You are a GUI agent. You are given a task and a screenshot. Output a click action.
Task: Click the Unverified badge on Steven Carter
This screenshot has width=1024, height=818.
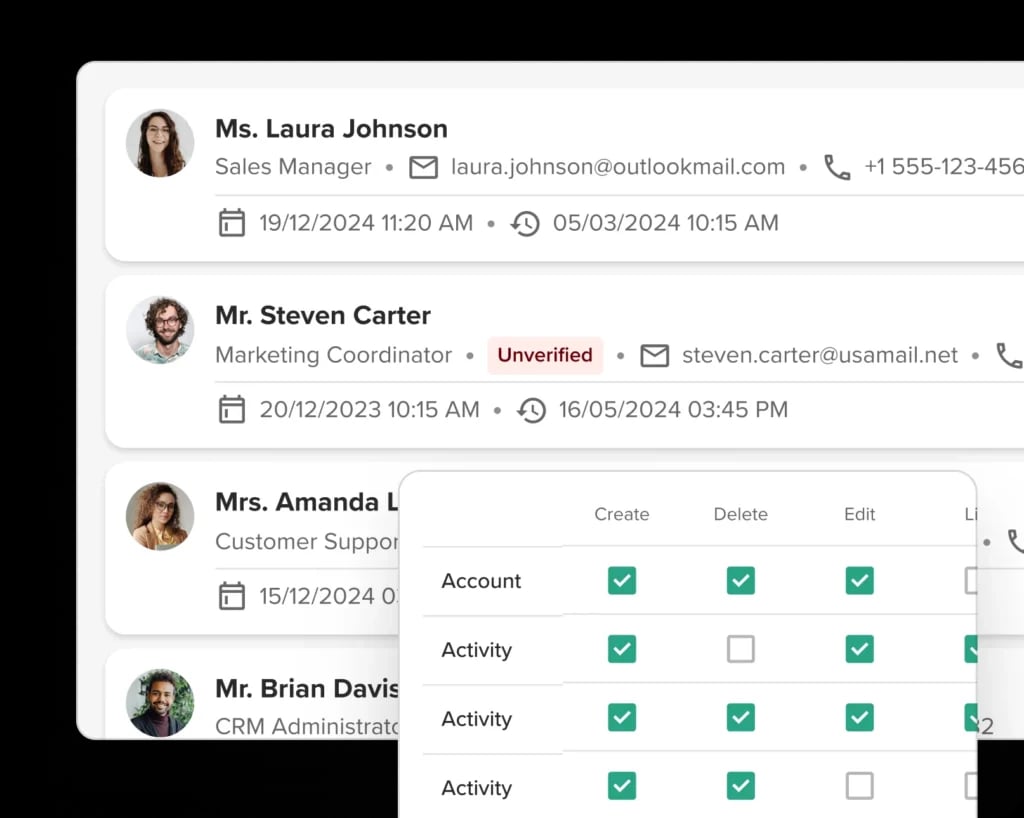click(545, 355)
